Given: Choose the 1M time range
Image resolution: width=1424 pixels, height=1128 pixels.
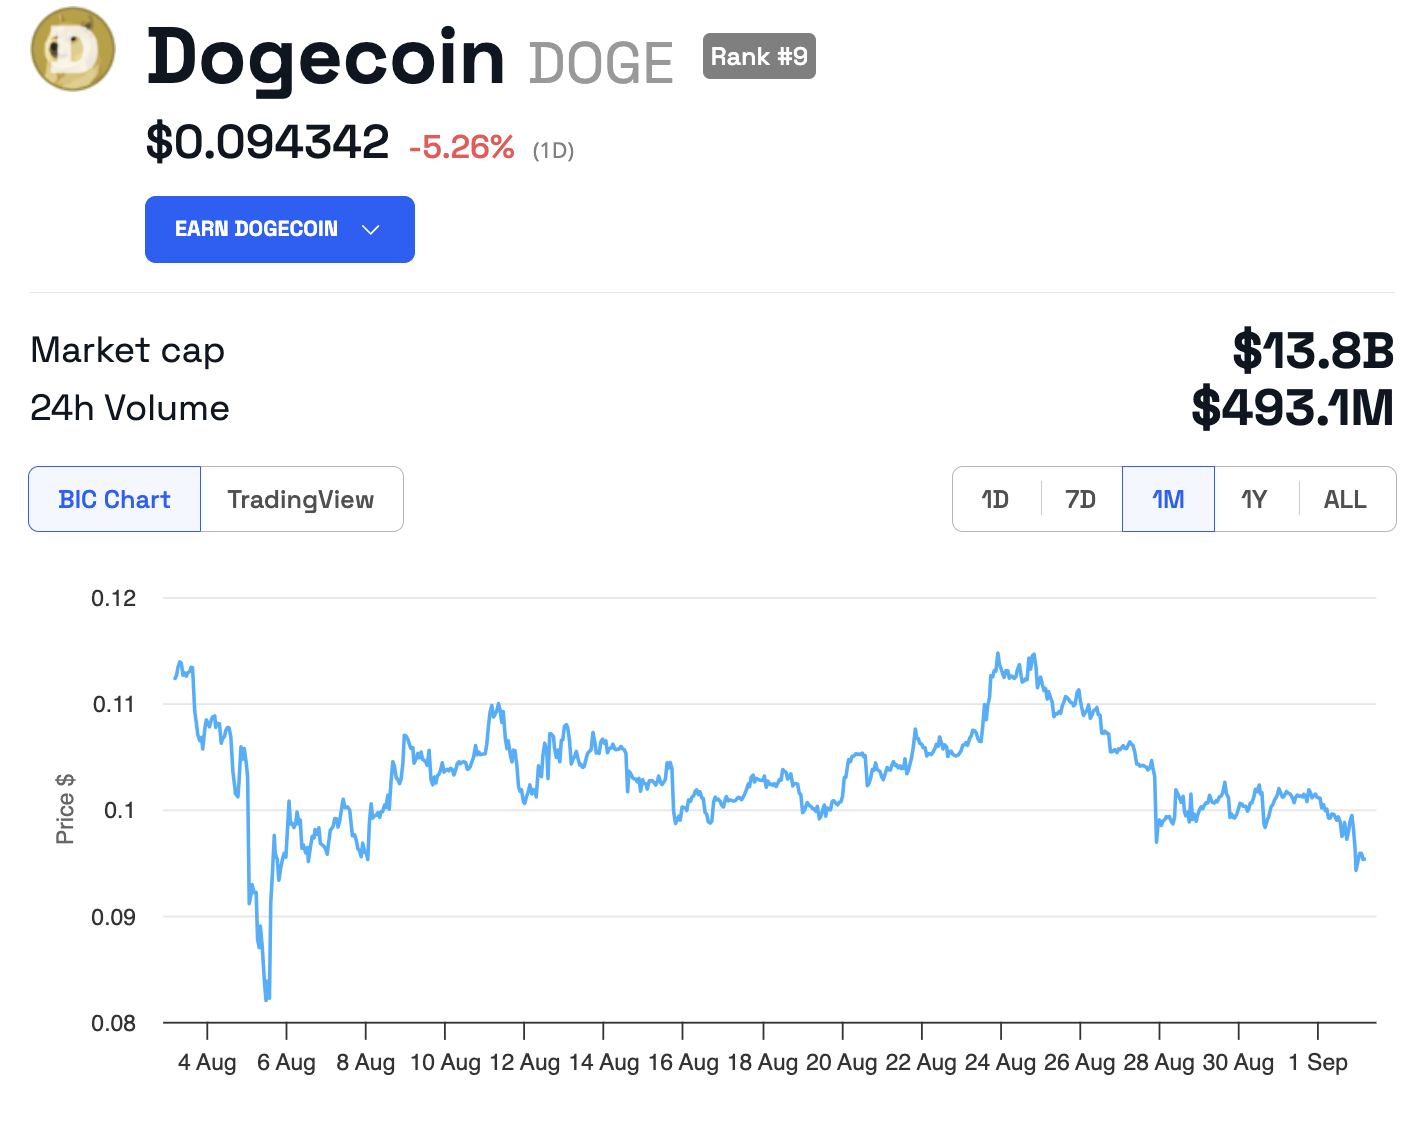Looking at the screenshot, I should pos(1168,499).
